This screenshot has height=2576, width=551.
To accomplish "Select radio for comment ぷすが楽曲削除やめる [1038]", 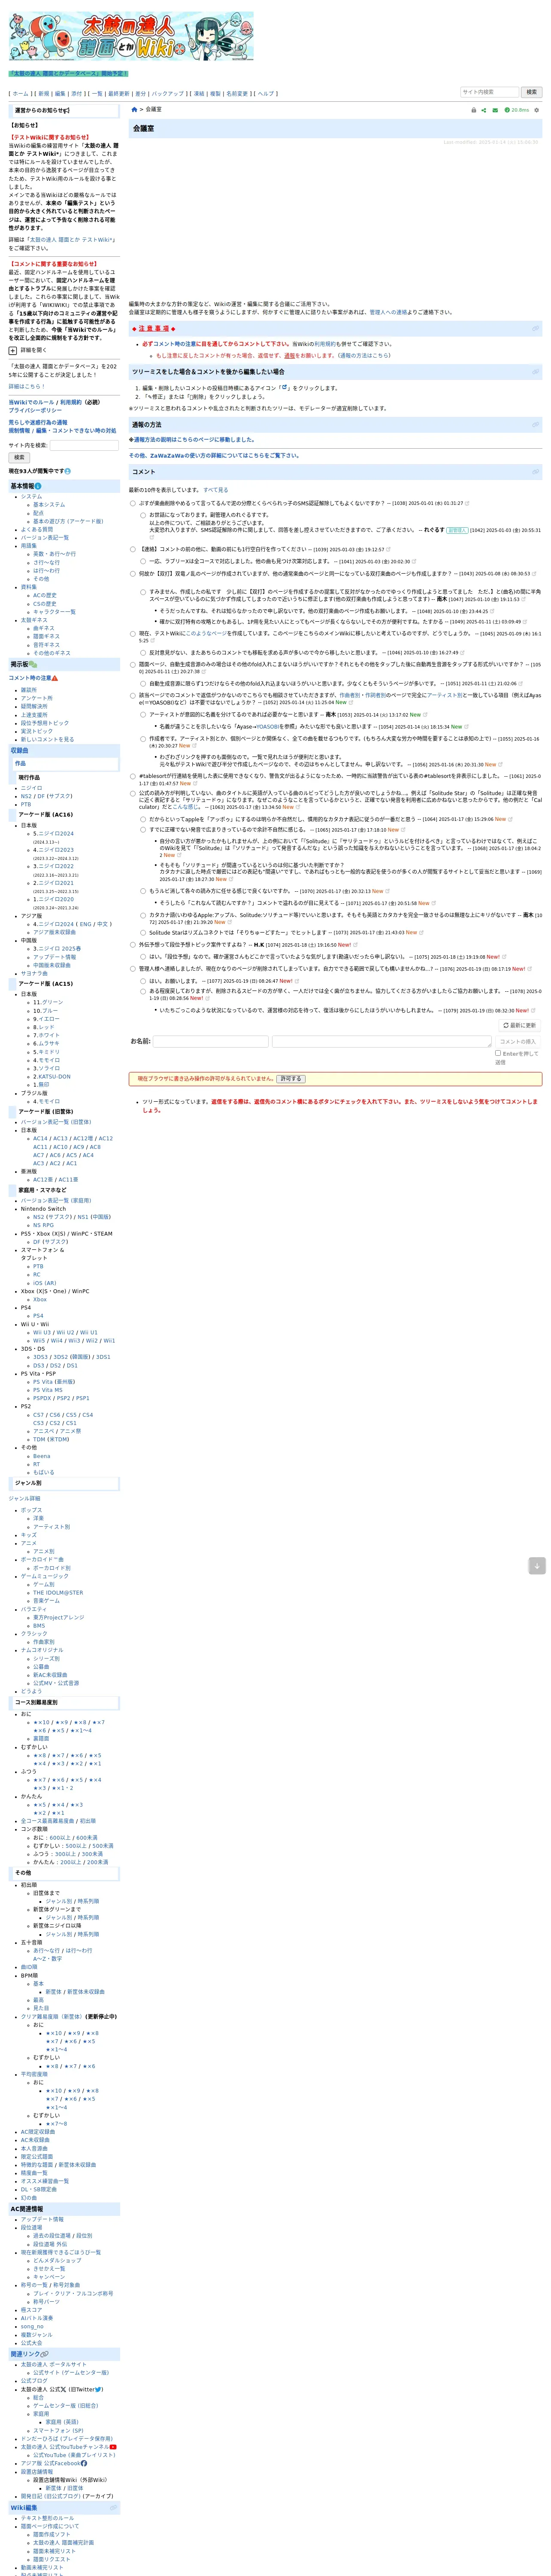I will (132, 503).
